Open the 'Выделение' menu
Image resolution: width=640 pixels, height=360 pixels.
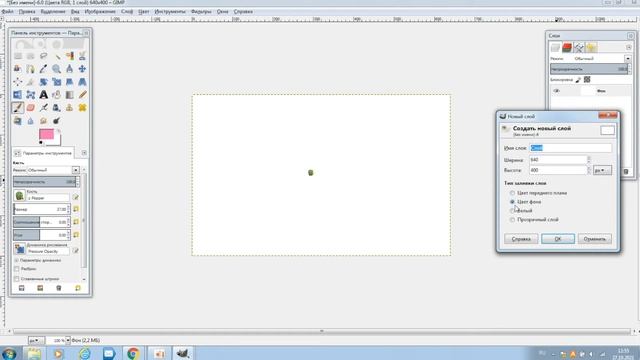point(53,12)
